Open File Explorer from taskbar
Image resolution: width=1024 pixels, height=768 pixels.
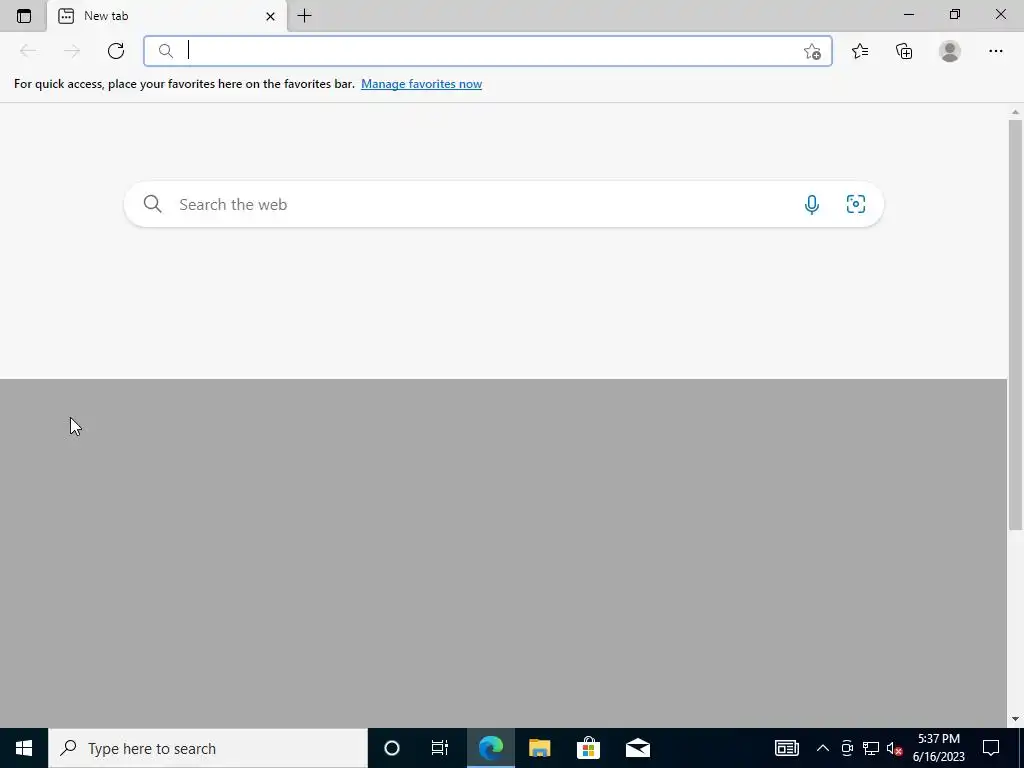coord(539,748)
